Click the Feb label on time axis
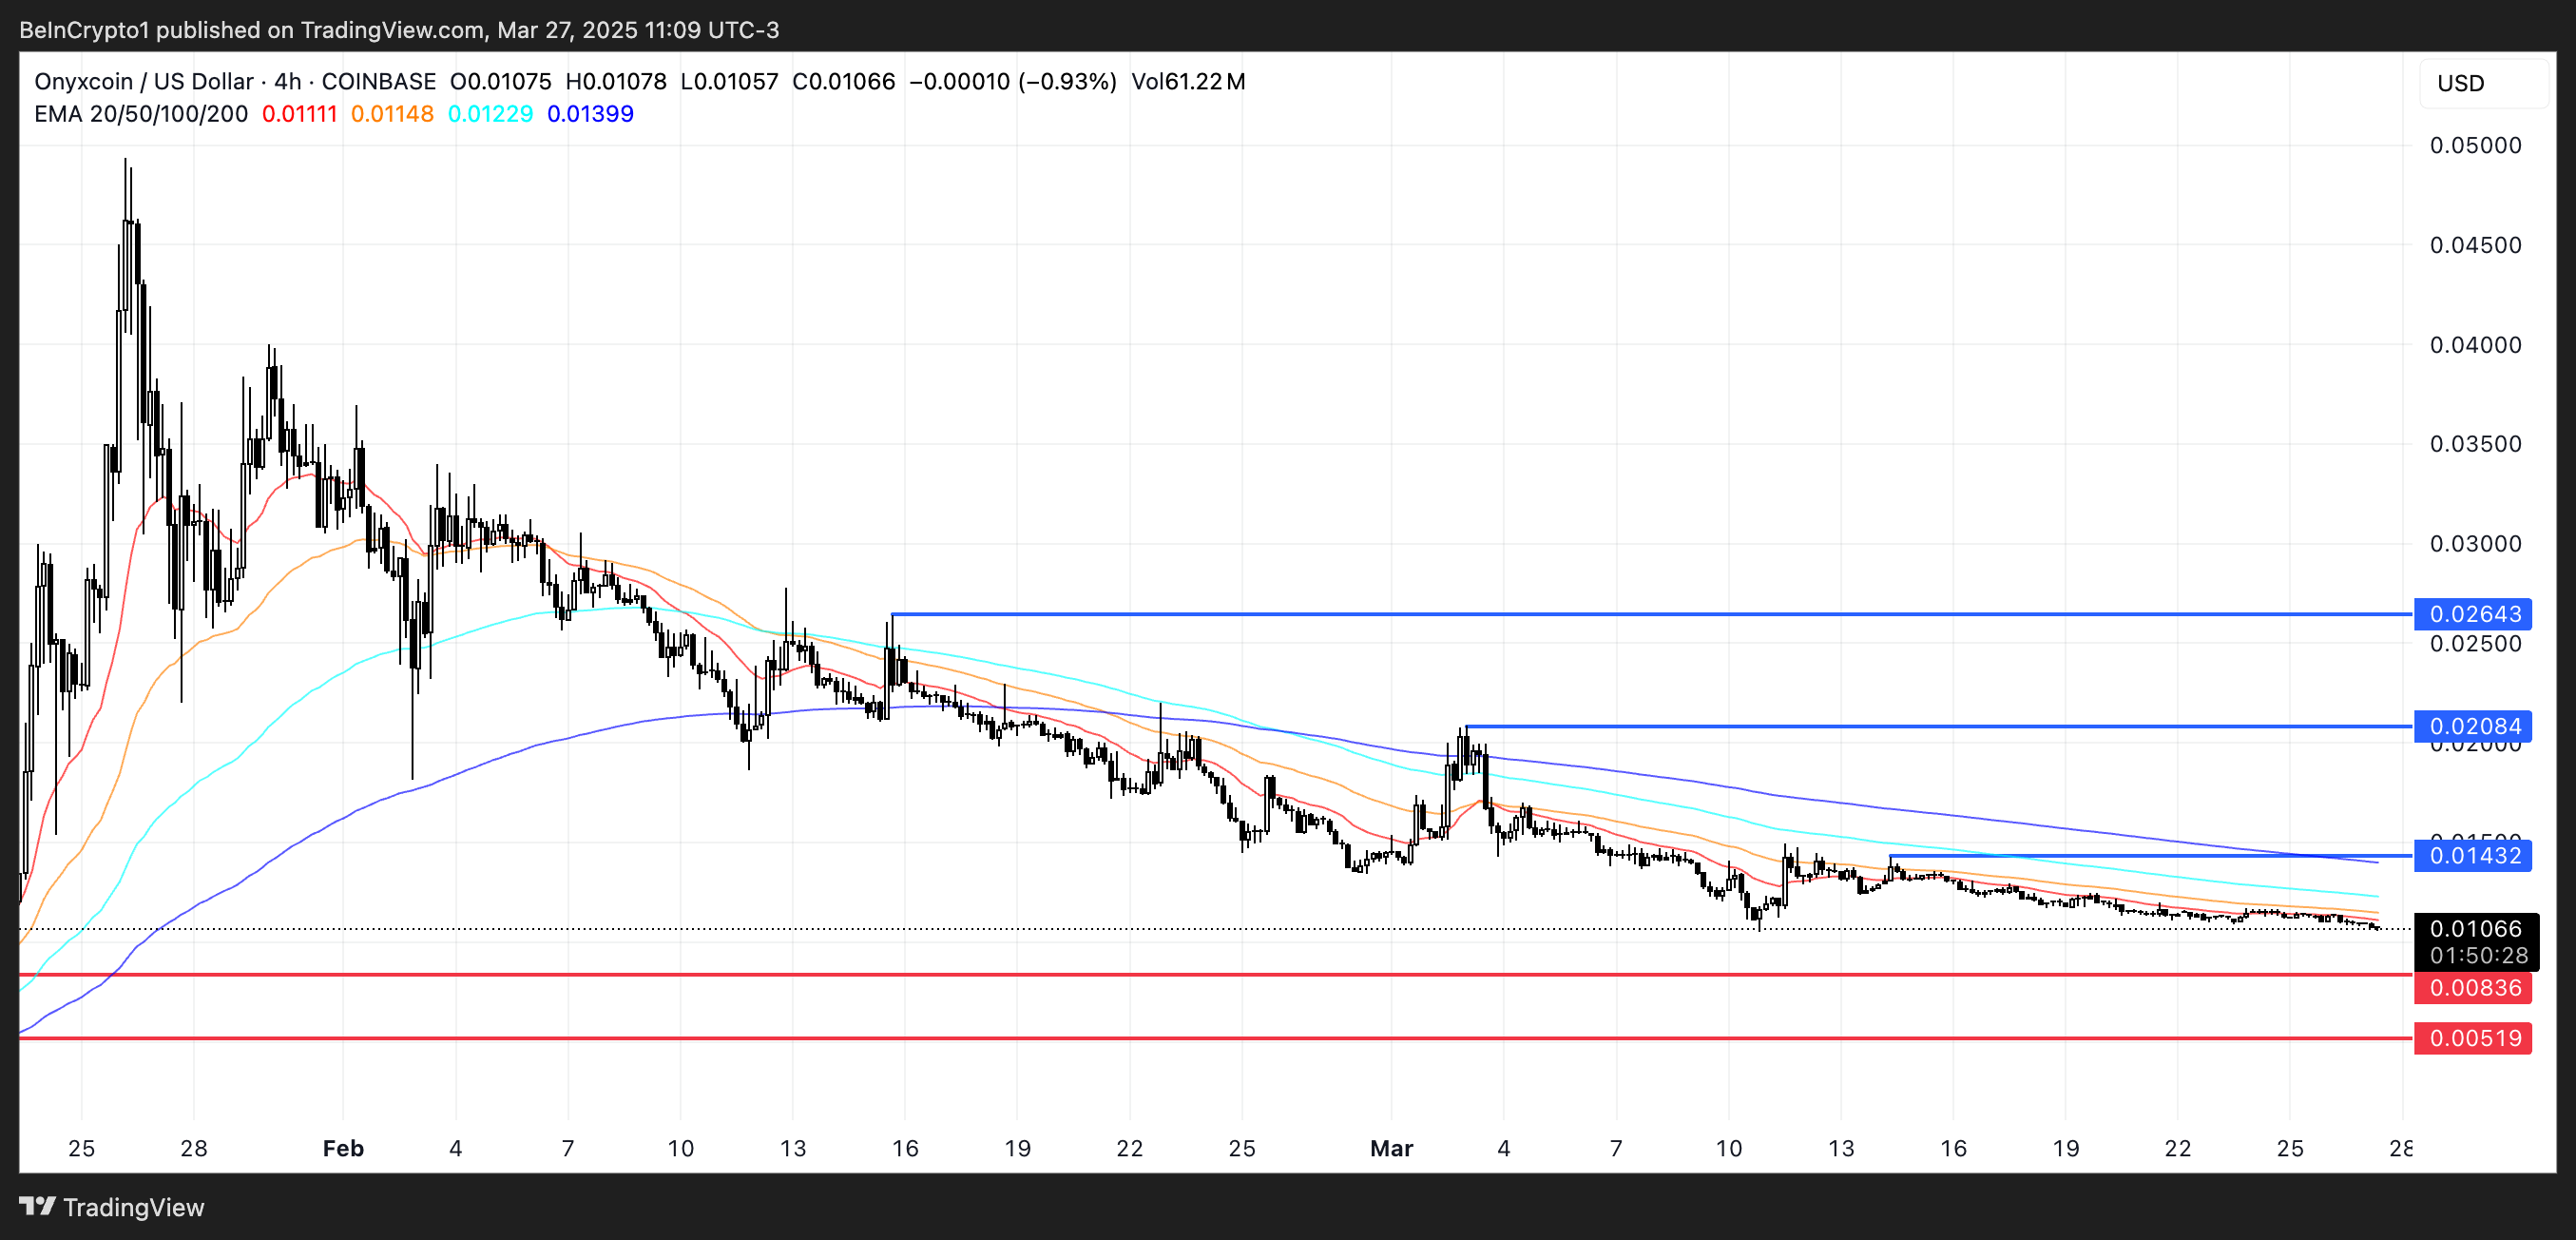Viewport: 2576px width, 1240px height. coord(343,1148)
